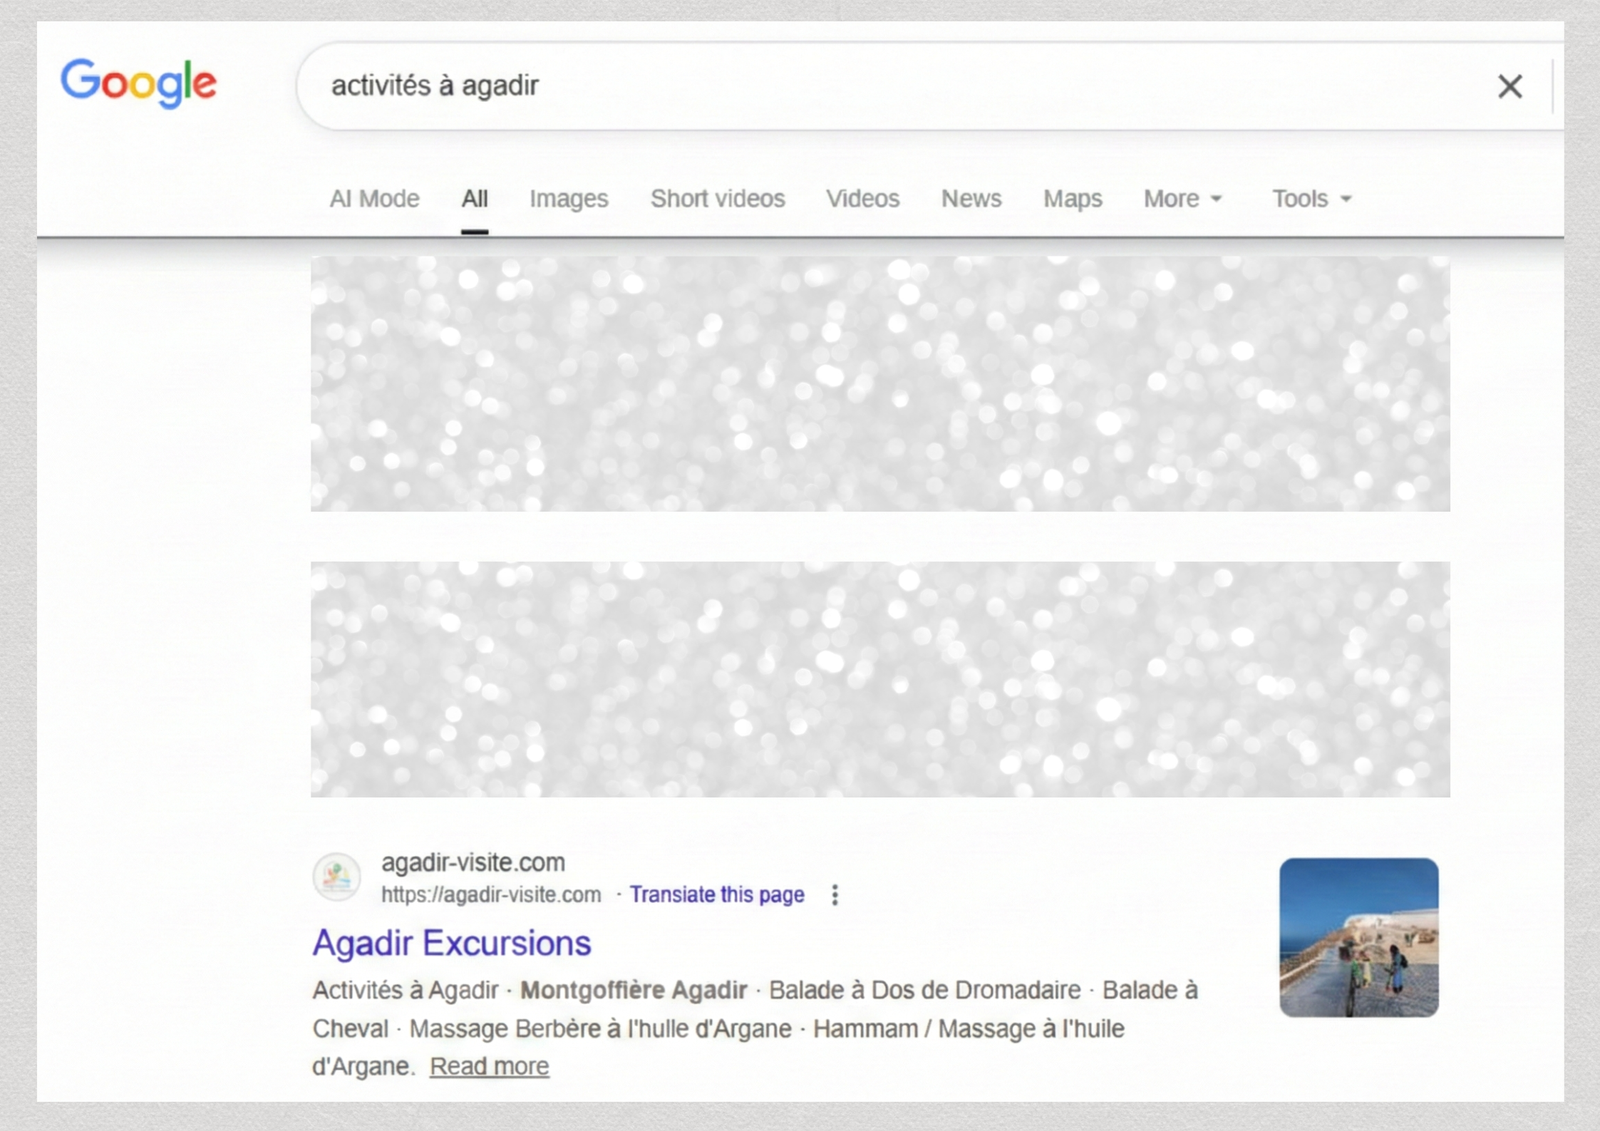Clear the search query with the X
1600x1131 pixels.
pyautogui.click(x=1509, y=87)
